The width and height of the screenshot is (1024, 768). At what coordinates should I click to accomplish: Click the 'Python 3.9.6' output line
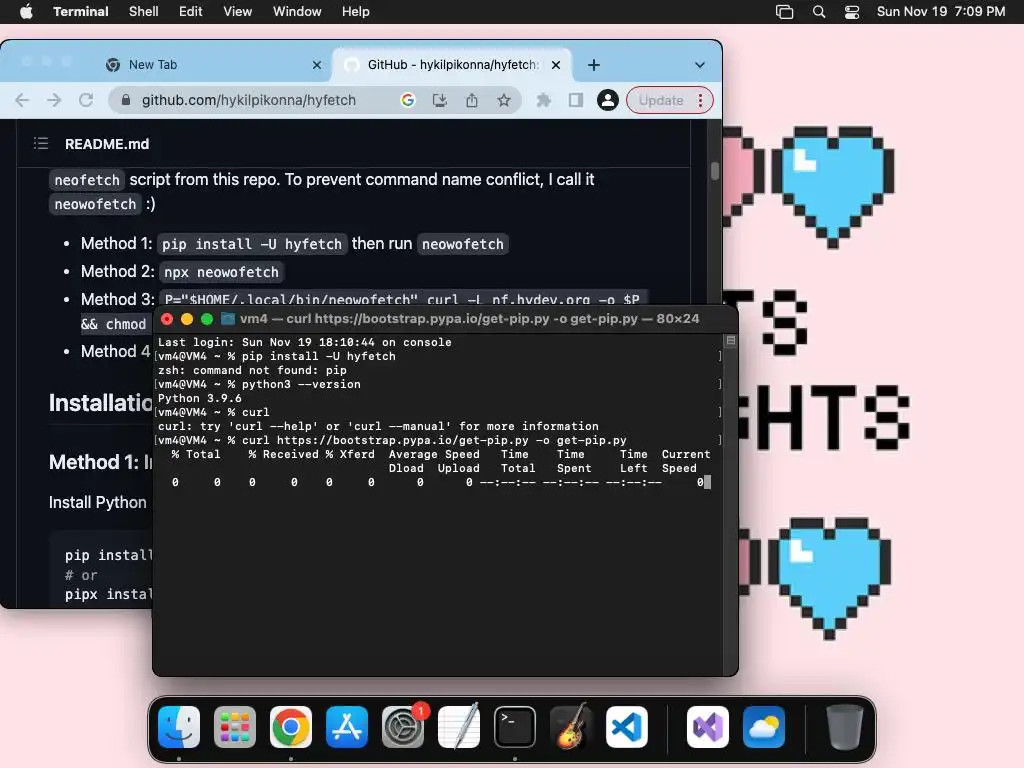200,398
